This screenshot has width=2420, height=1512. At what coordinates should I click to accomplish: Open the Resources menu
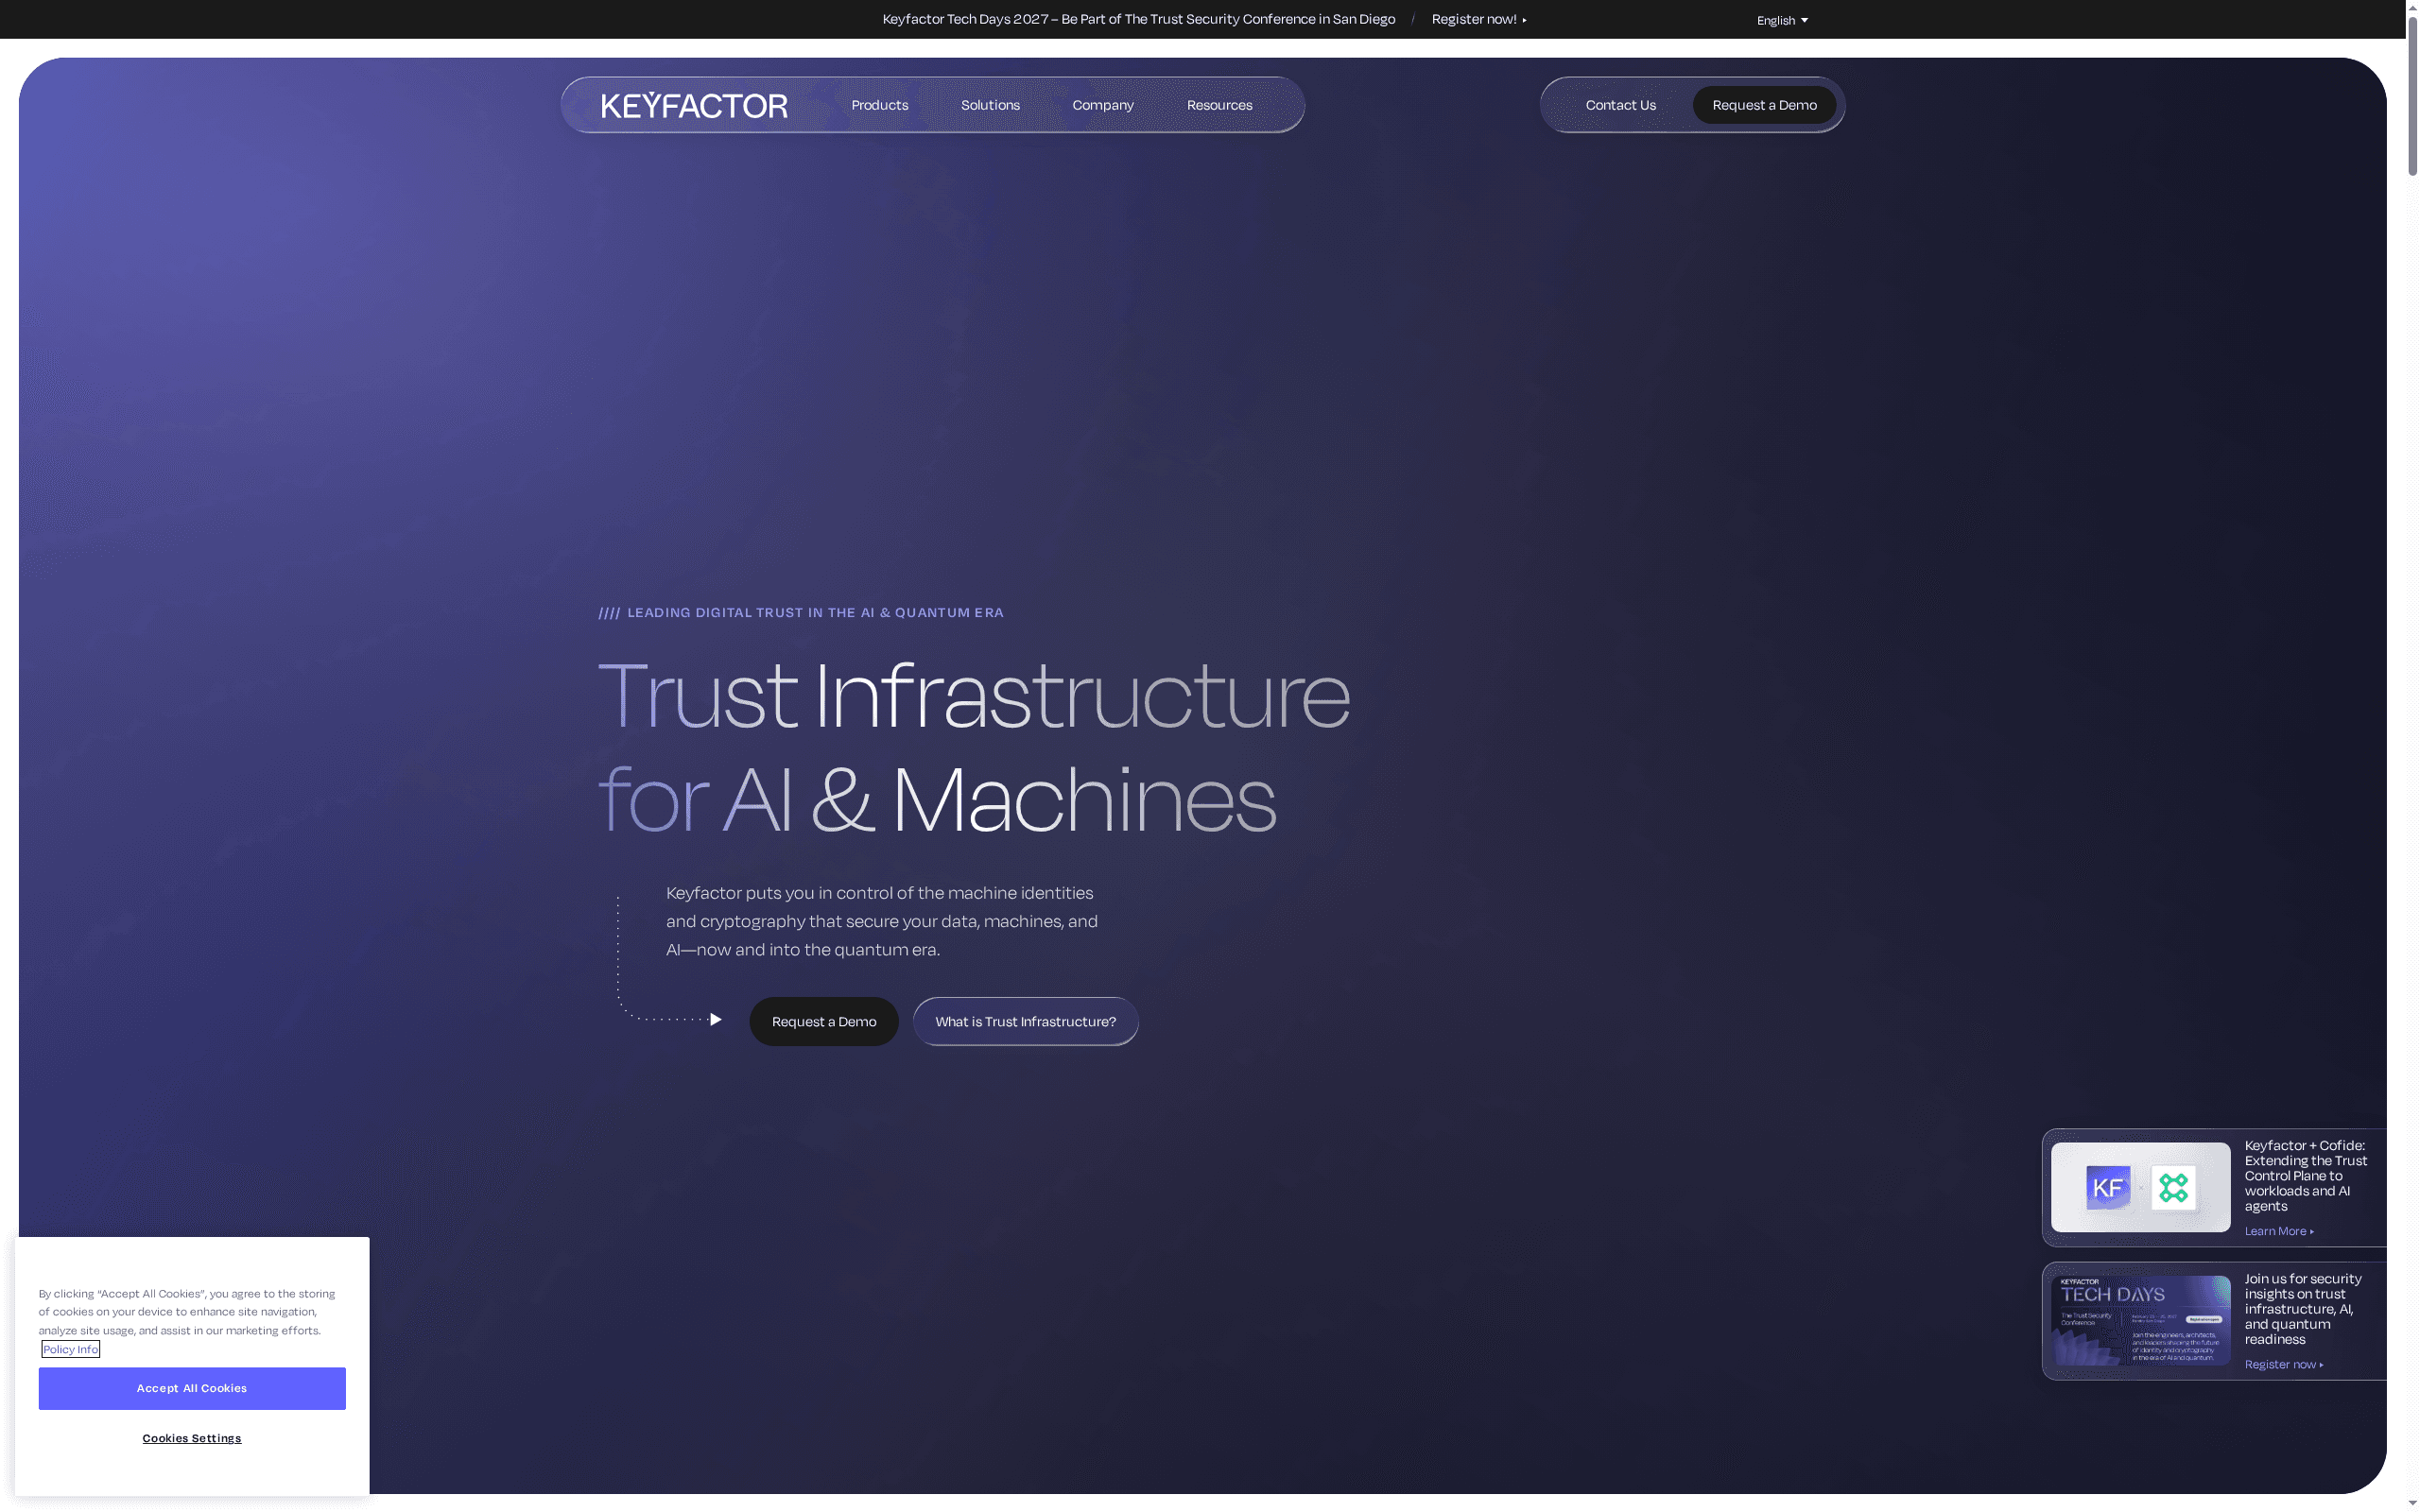pyautogui.click(x=1219, y=105)
